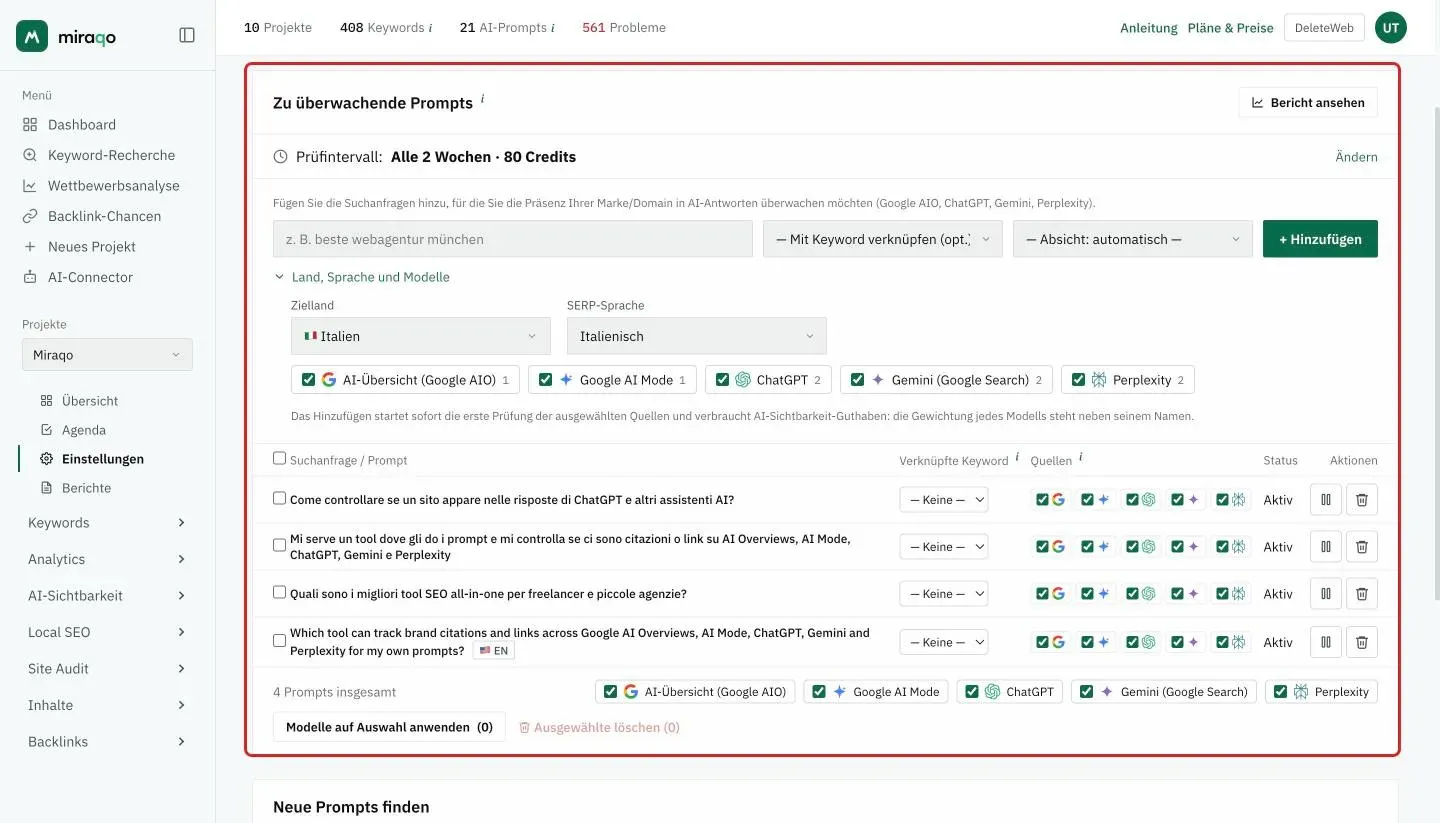Pause the 'Come controllare' prompt

1326,499
